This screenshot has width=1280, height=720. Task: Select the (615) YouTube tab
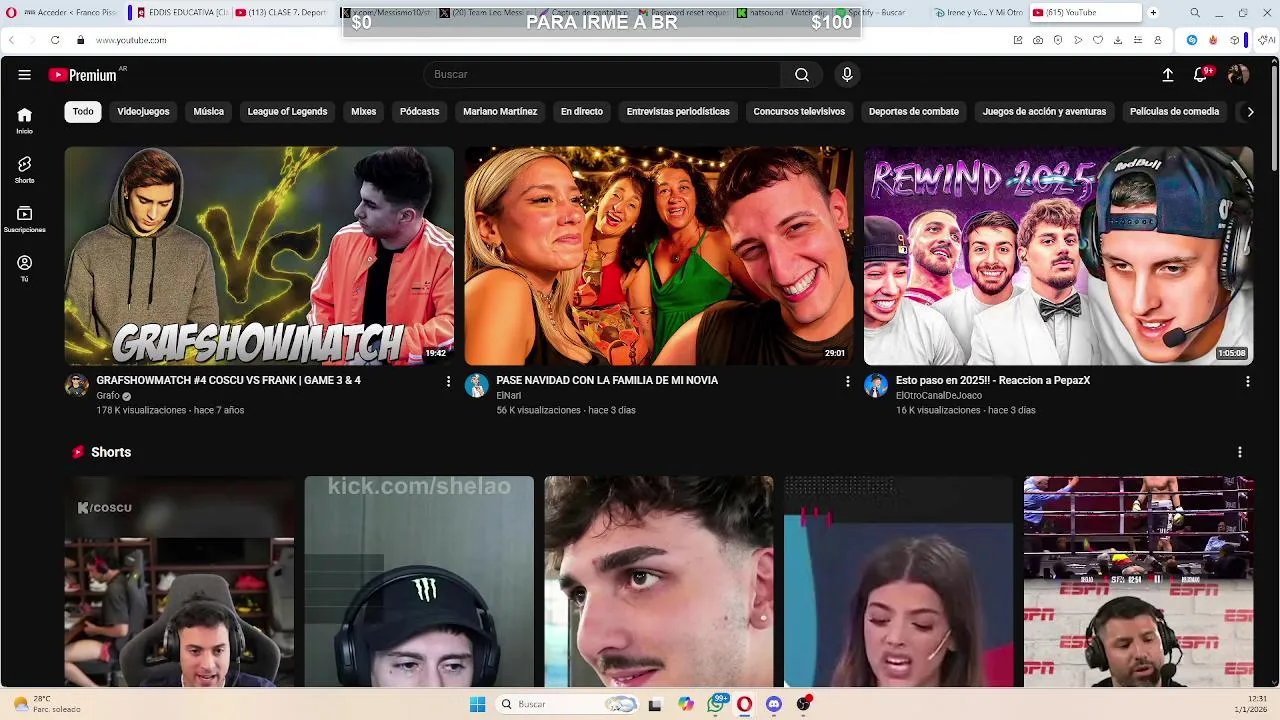click(x=1085, y=13)
